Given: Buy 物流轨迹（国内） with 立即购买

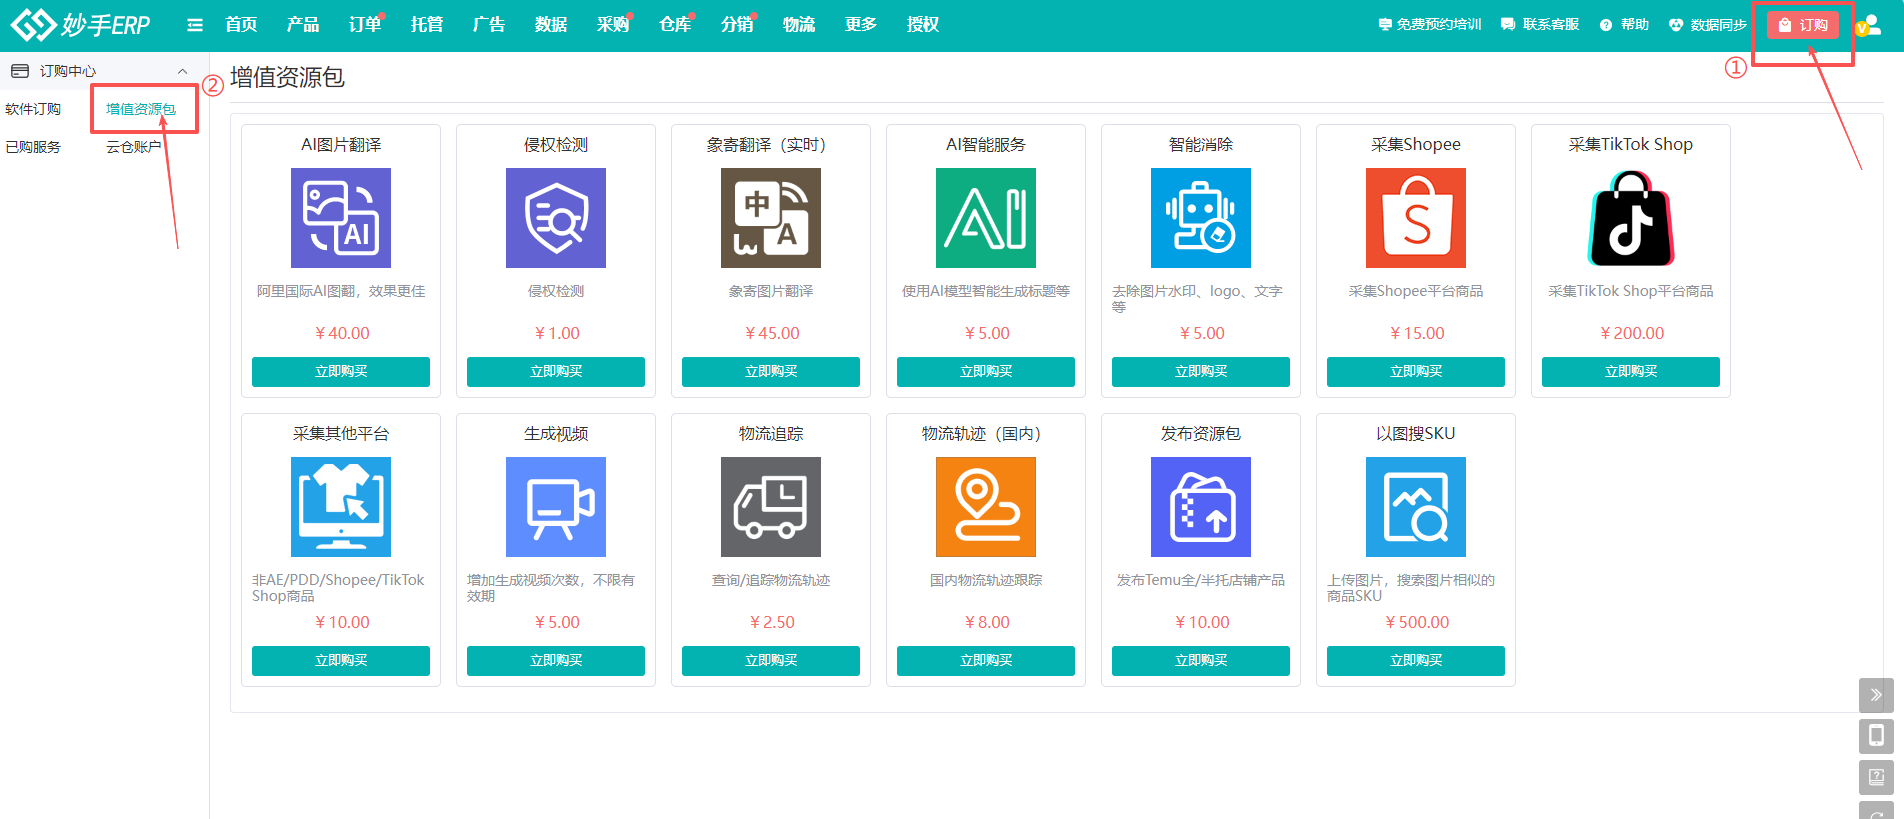Looking at the screenshot, I should 986,661.
